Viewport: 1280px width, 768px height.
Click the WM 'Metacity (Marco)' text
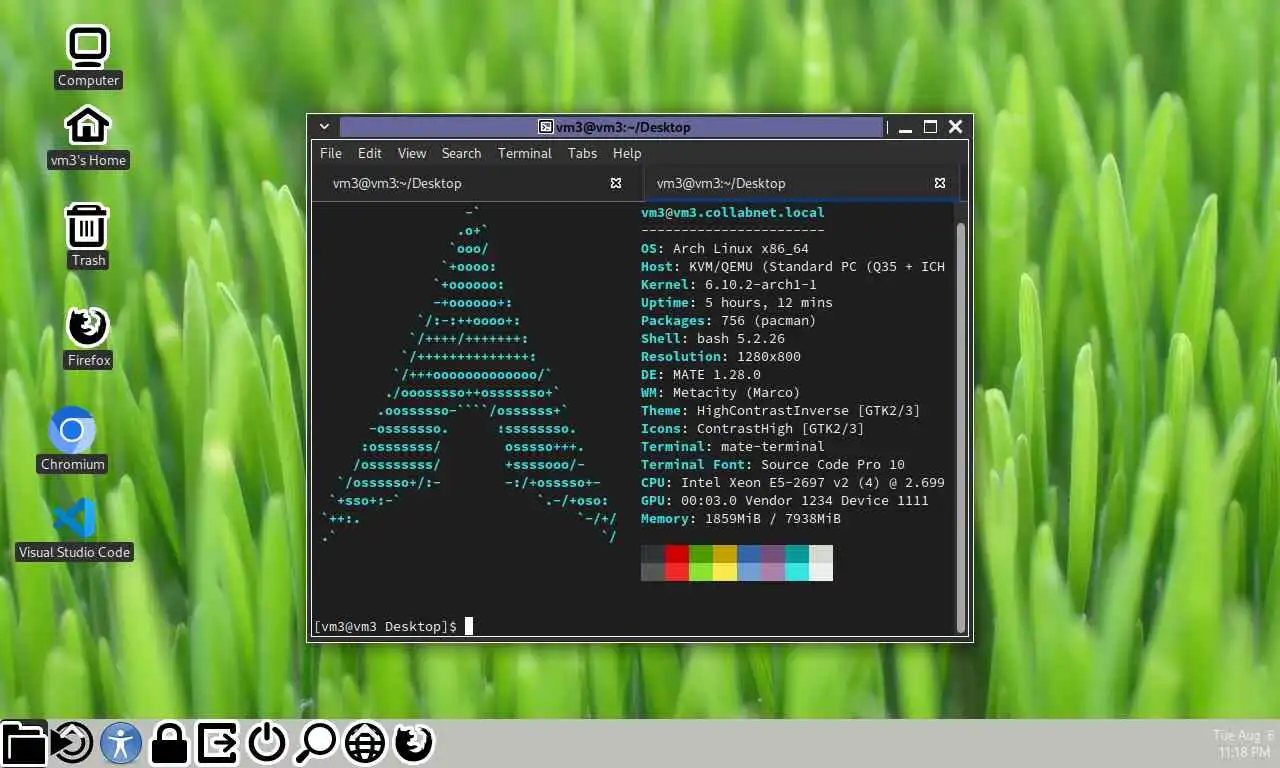tap(737, 392)
